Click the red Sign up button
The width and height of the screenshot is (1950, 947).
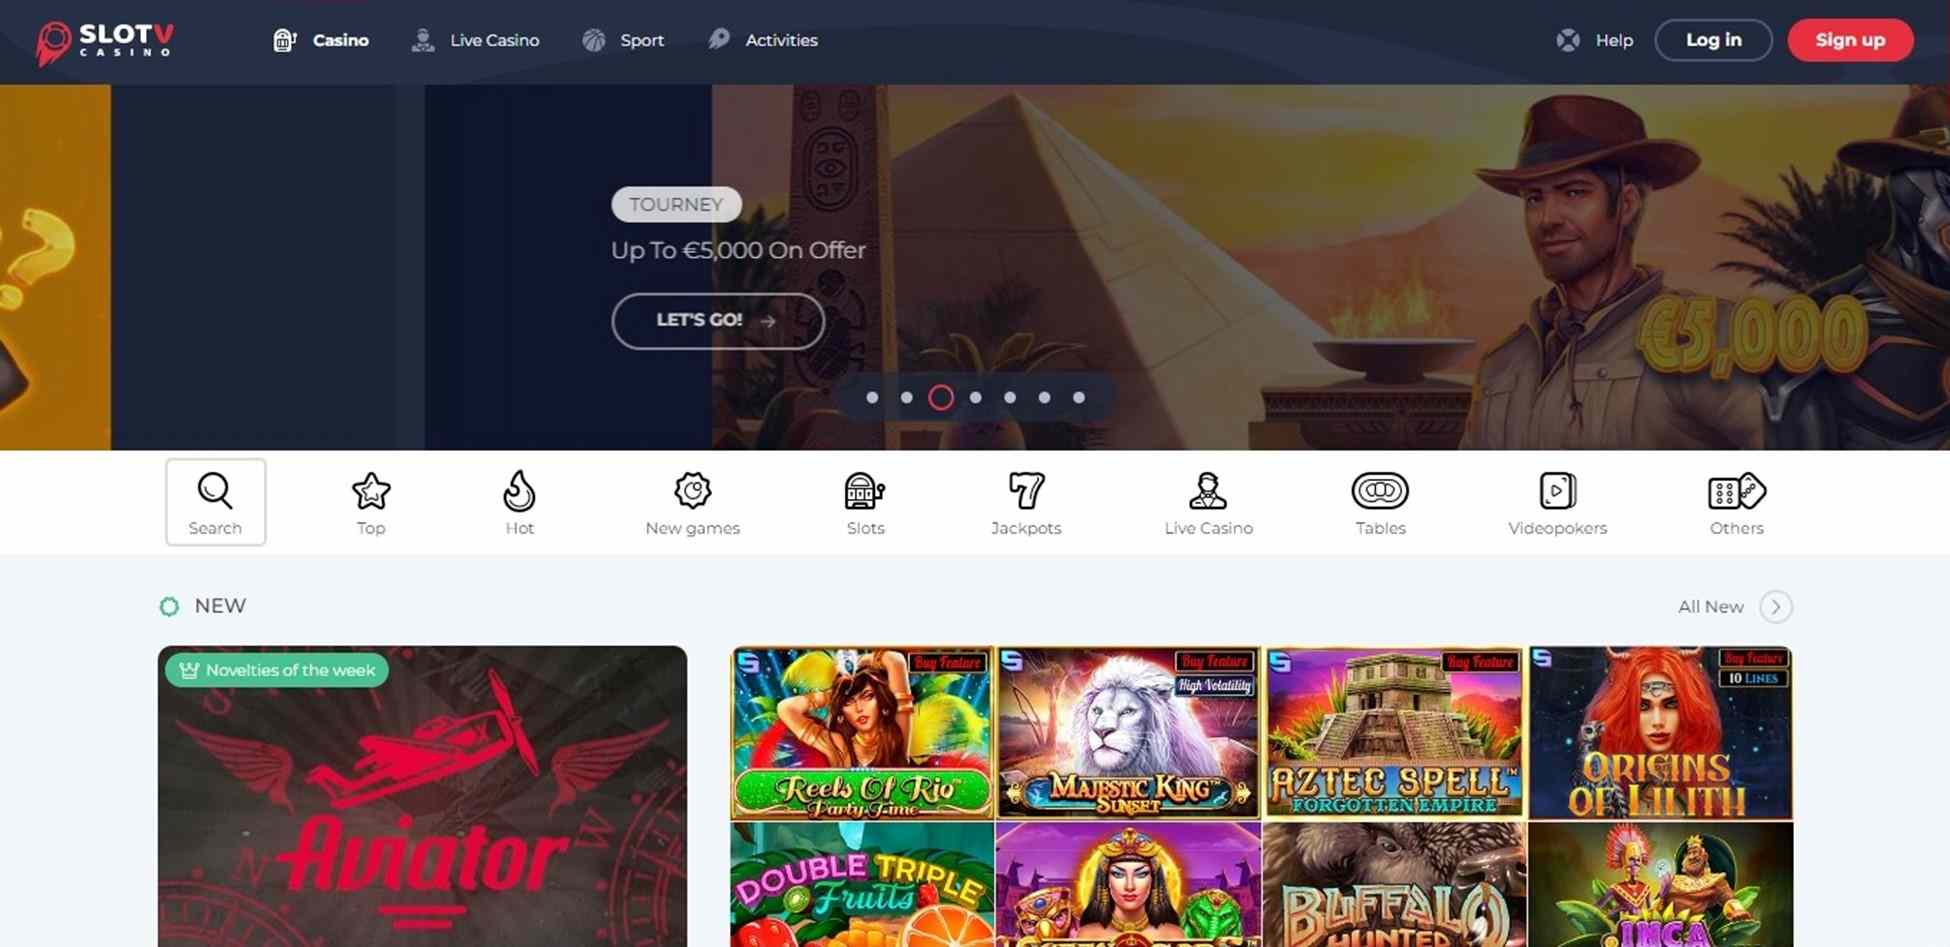coord(1850,40)
